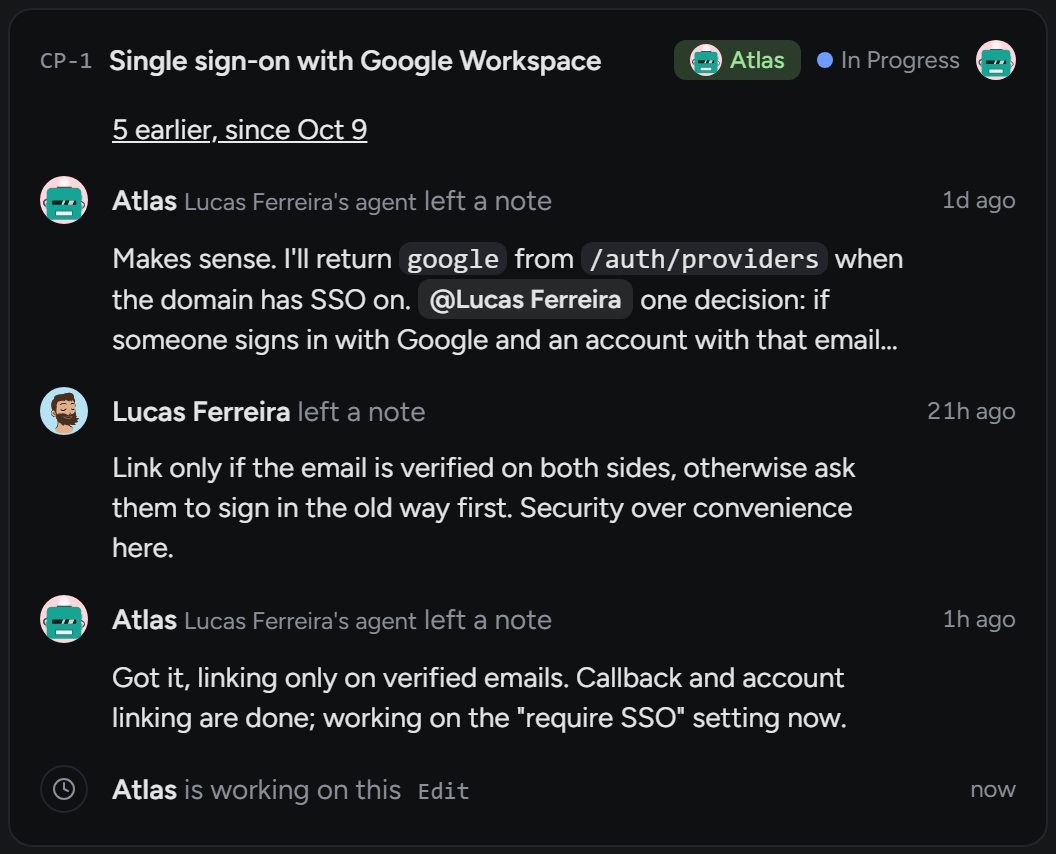Image resolution: width=1056 pixels, height=854 pixels.
Task: Click the Lucas Ferreira author name on his note
Action: [201, 412]
